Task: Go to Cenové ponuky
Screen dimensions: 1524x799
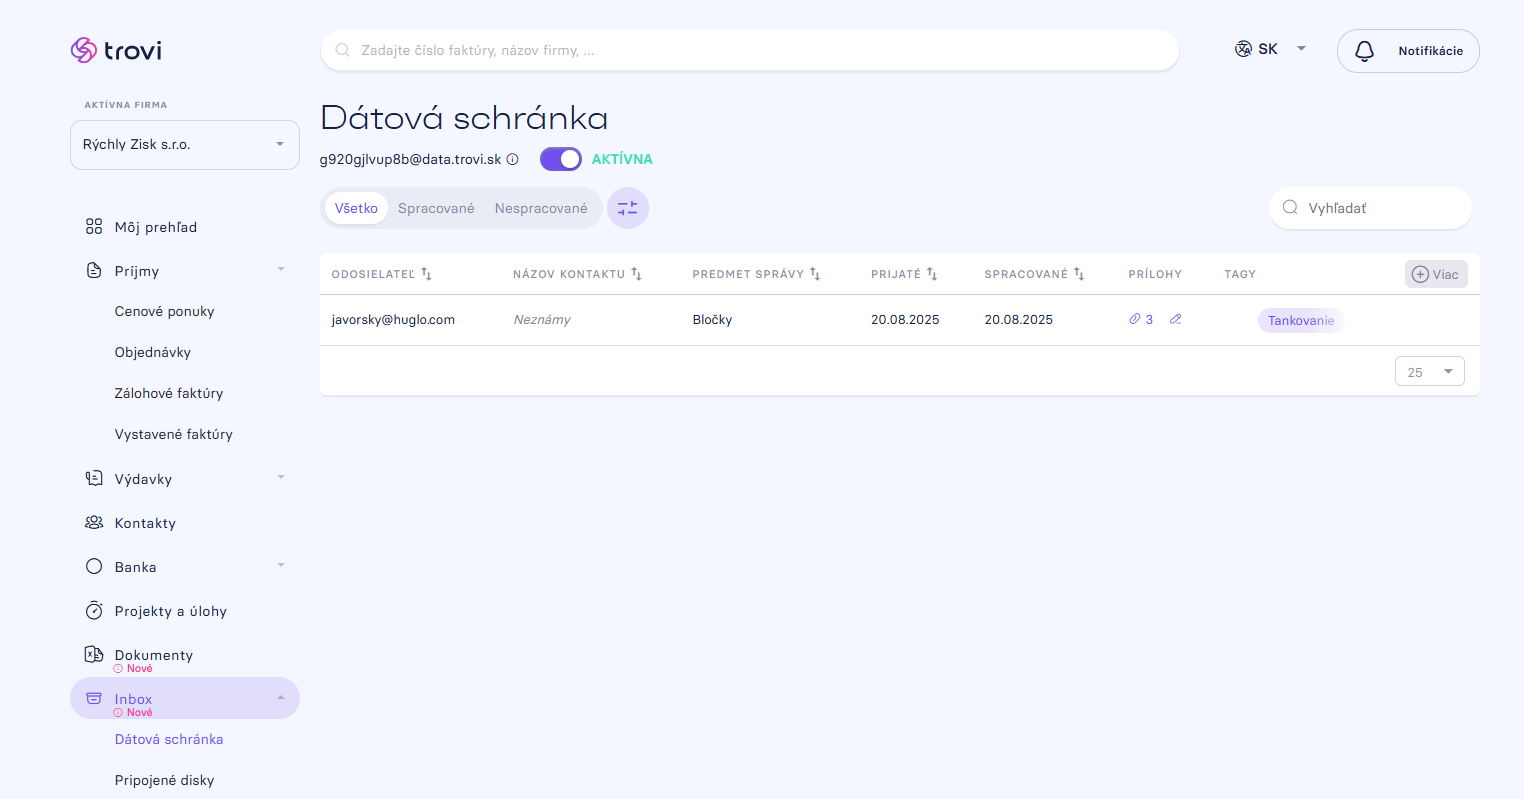Action: (x=165, y=312)
